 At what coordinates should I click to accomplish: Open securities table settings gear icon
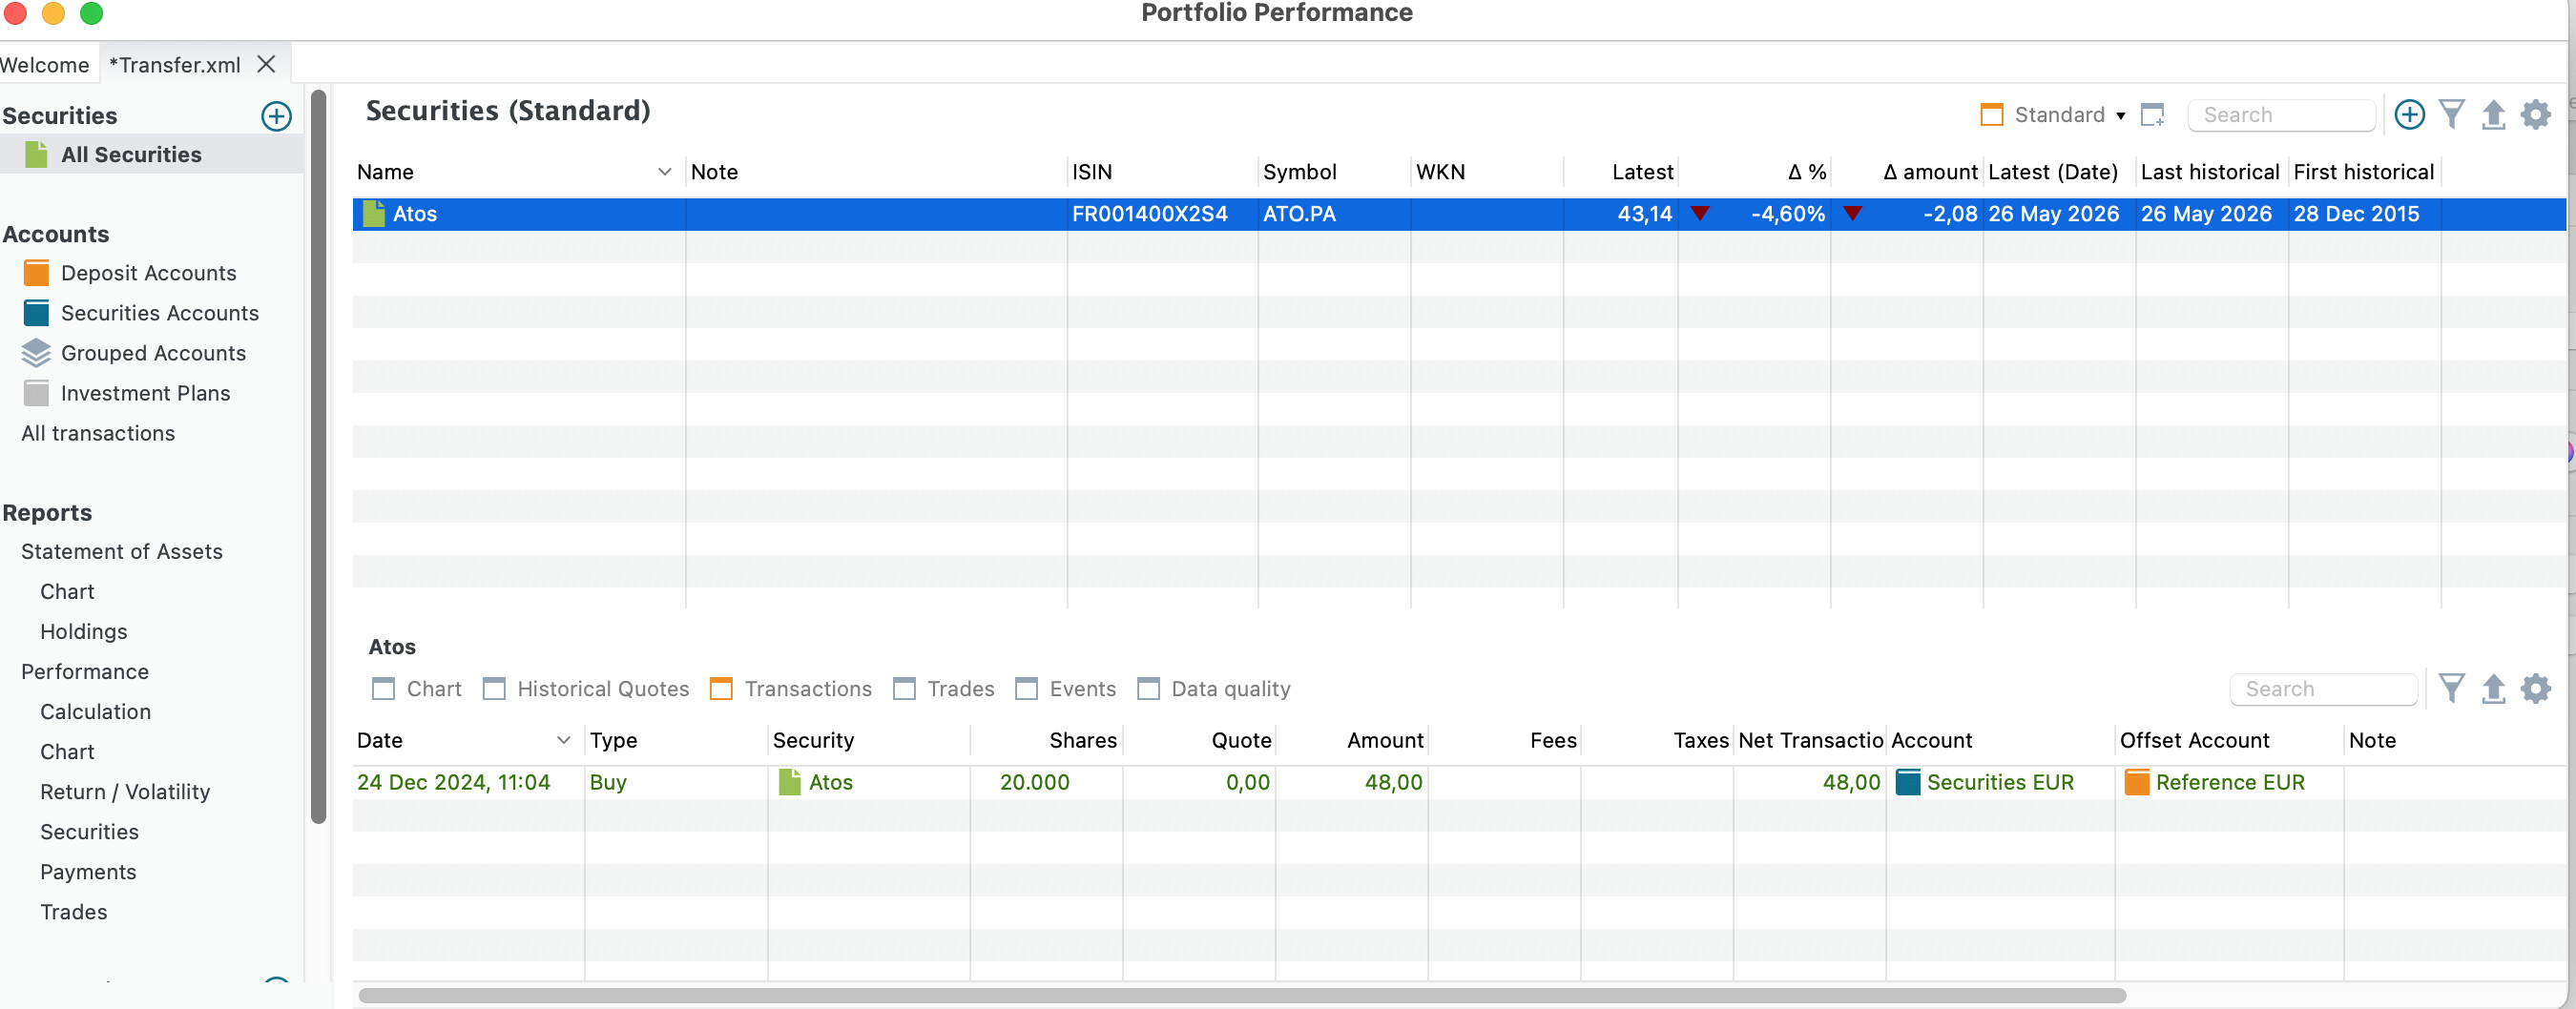point(2535,115)
